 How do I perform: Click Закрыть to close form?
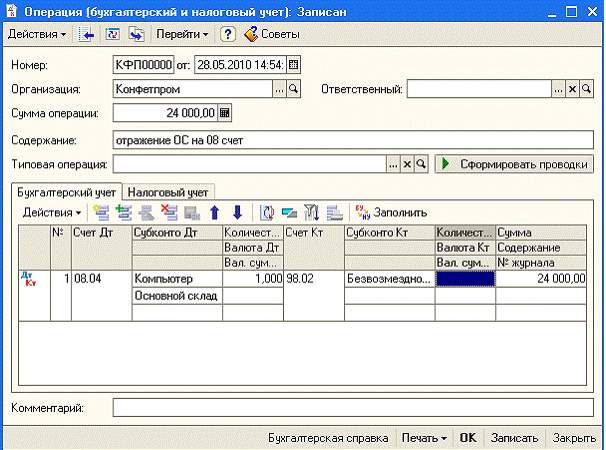(x=574, y=438)
